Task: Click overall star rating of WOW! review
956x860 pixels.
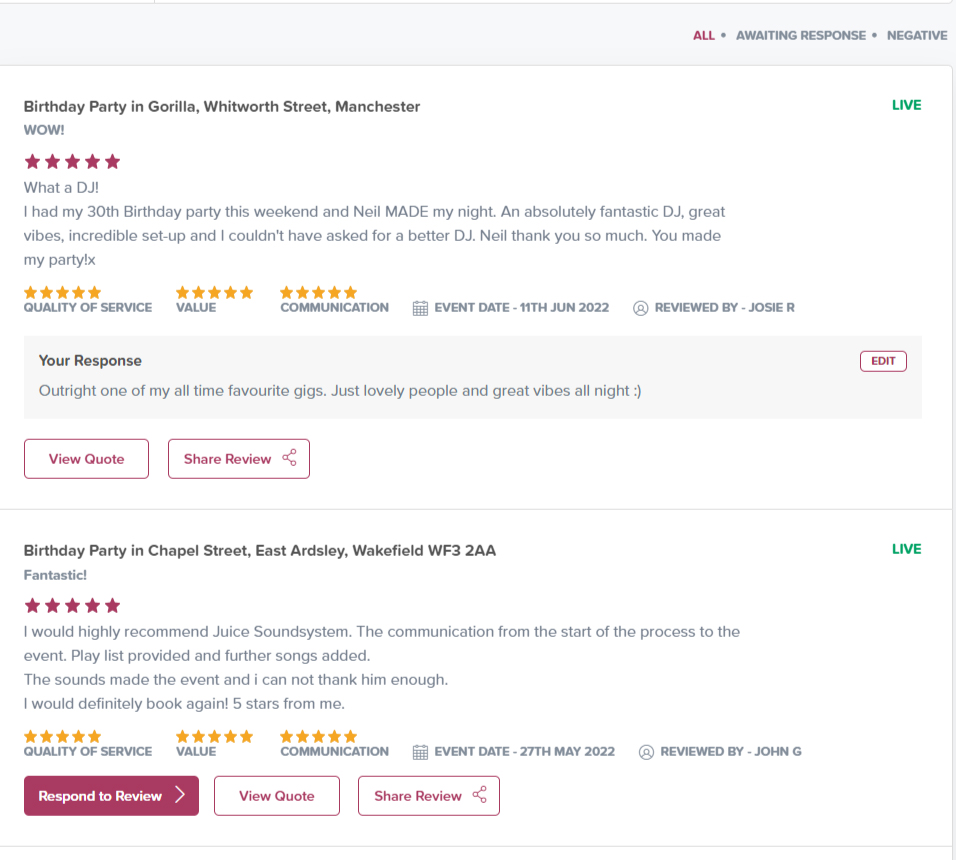Action: (72, 161)
